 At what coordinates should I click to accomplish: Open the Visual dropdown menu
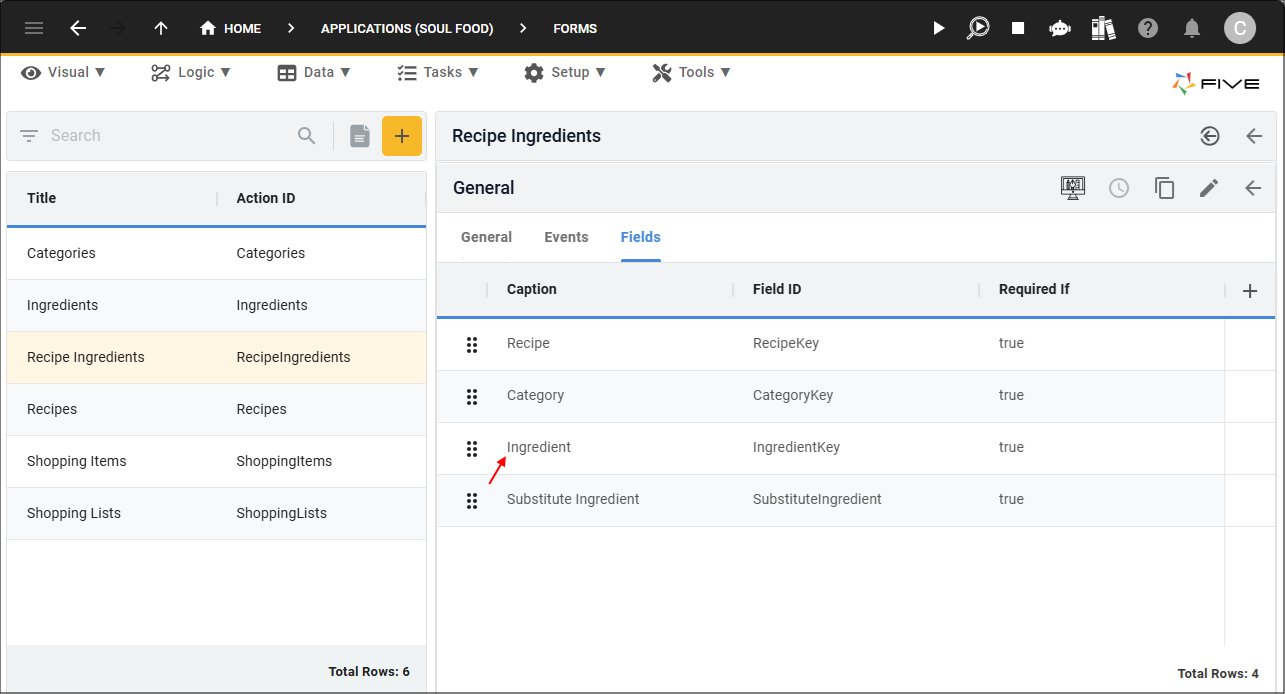(x=64, y=72)
